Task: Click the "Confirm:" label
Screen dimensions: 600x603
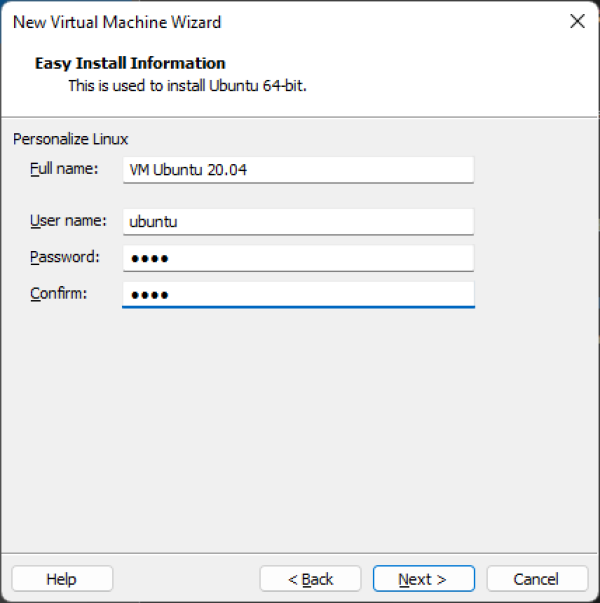Action: [59, 293]
